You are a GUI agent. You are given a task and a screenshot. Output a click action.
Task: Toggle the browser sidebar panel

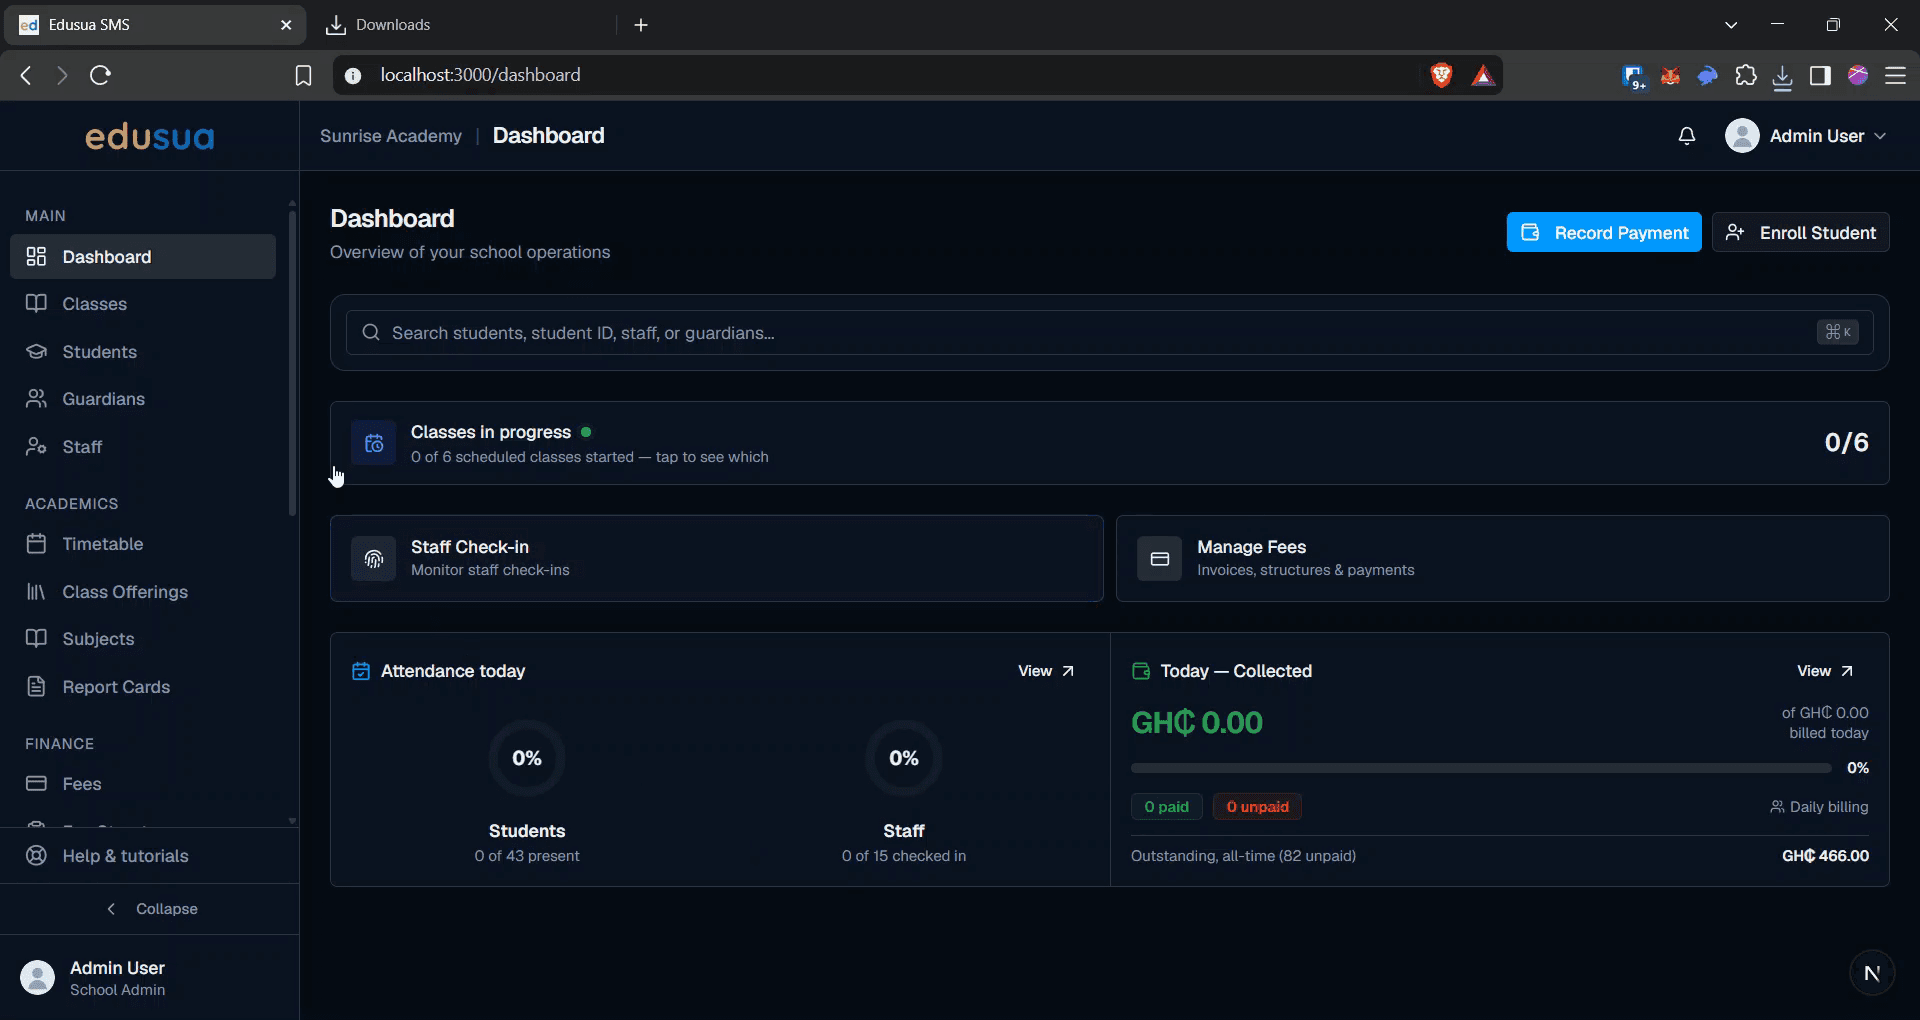click(1820, 75)
